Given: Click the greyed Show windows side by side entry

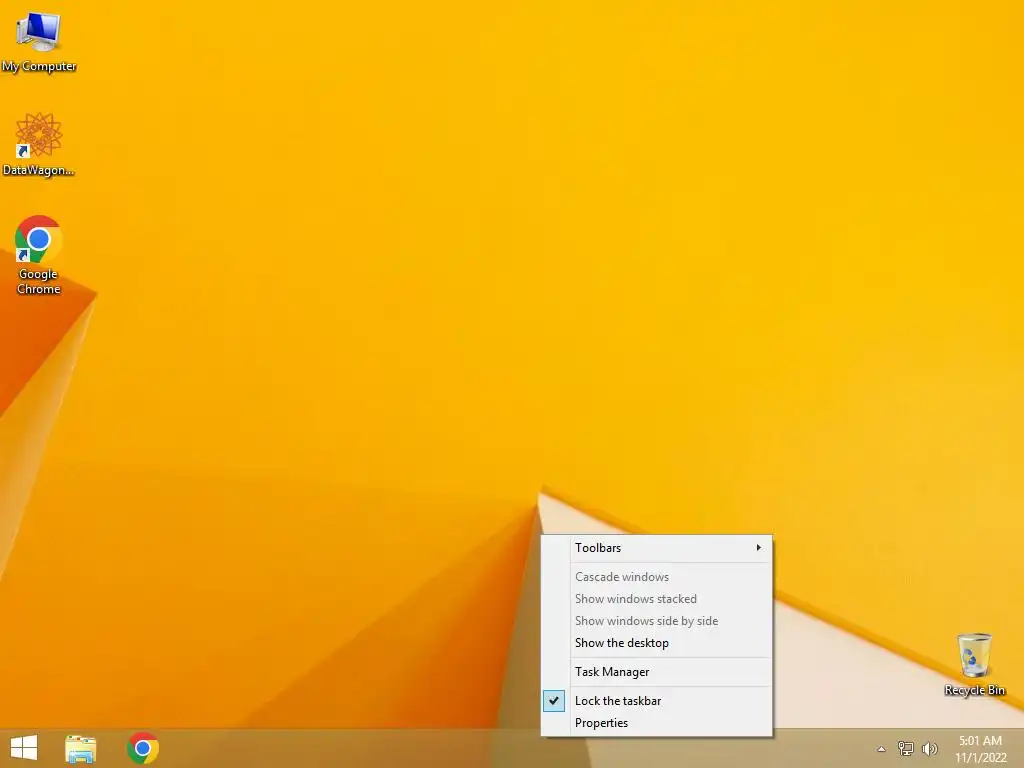Looking at the screenshot, I should [657, 621].
